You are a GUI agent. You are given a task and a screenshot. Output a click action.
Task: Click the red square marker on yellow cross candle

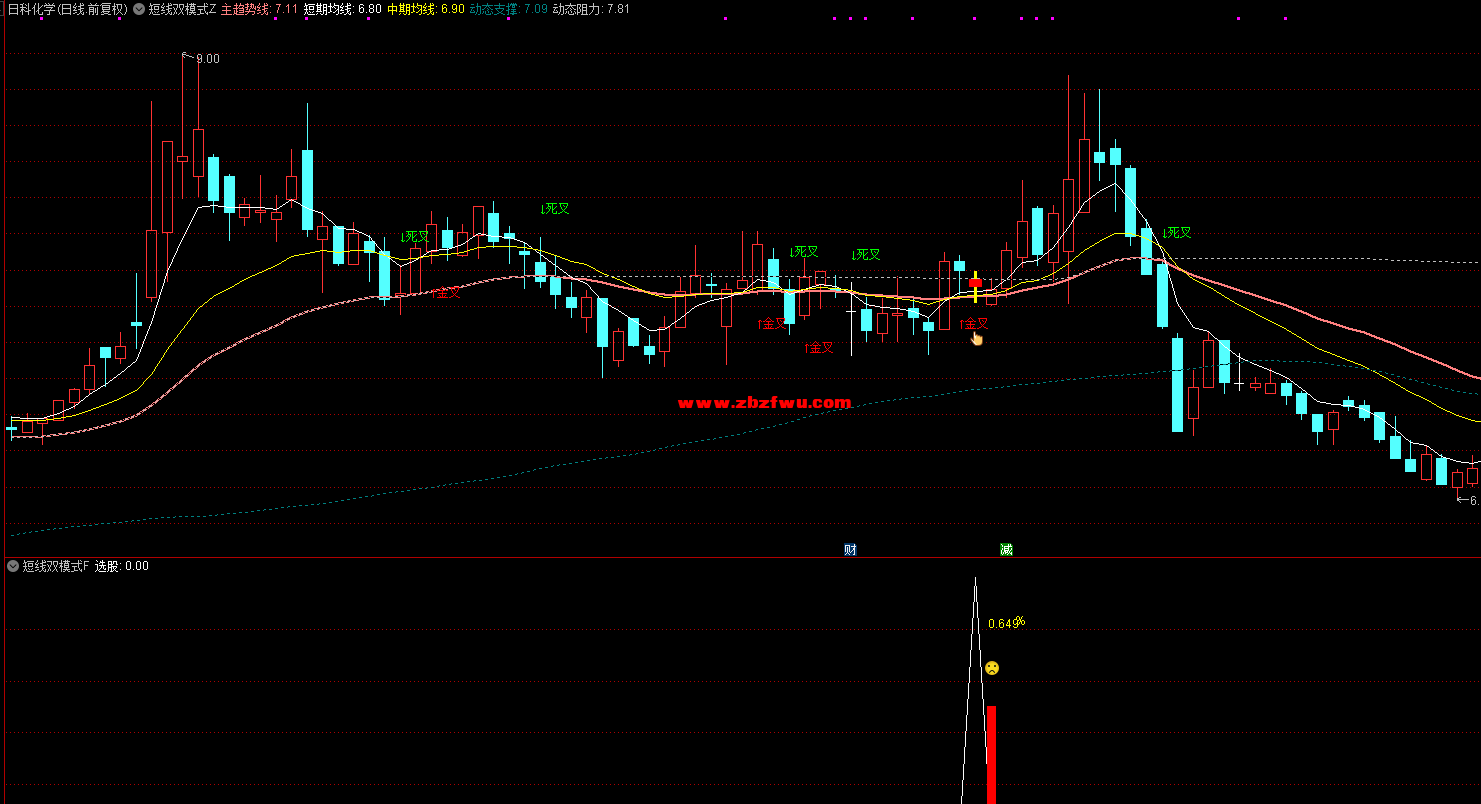pyautogui.click(x=975, y=283)
